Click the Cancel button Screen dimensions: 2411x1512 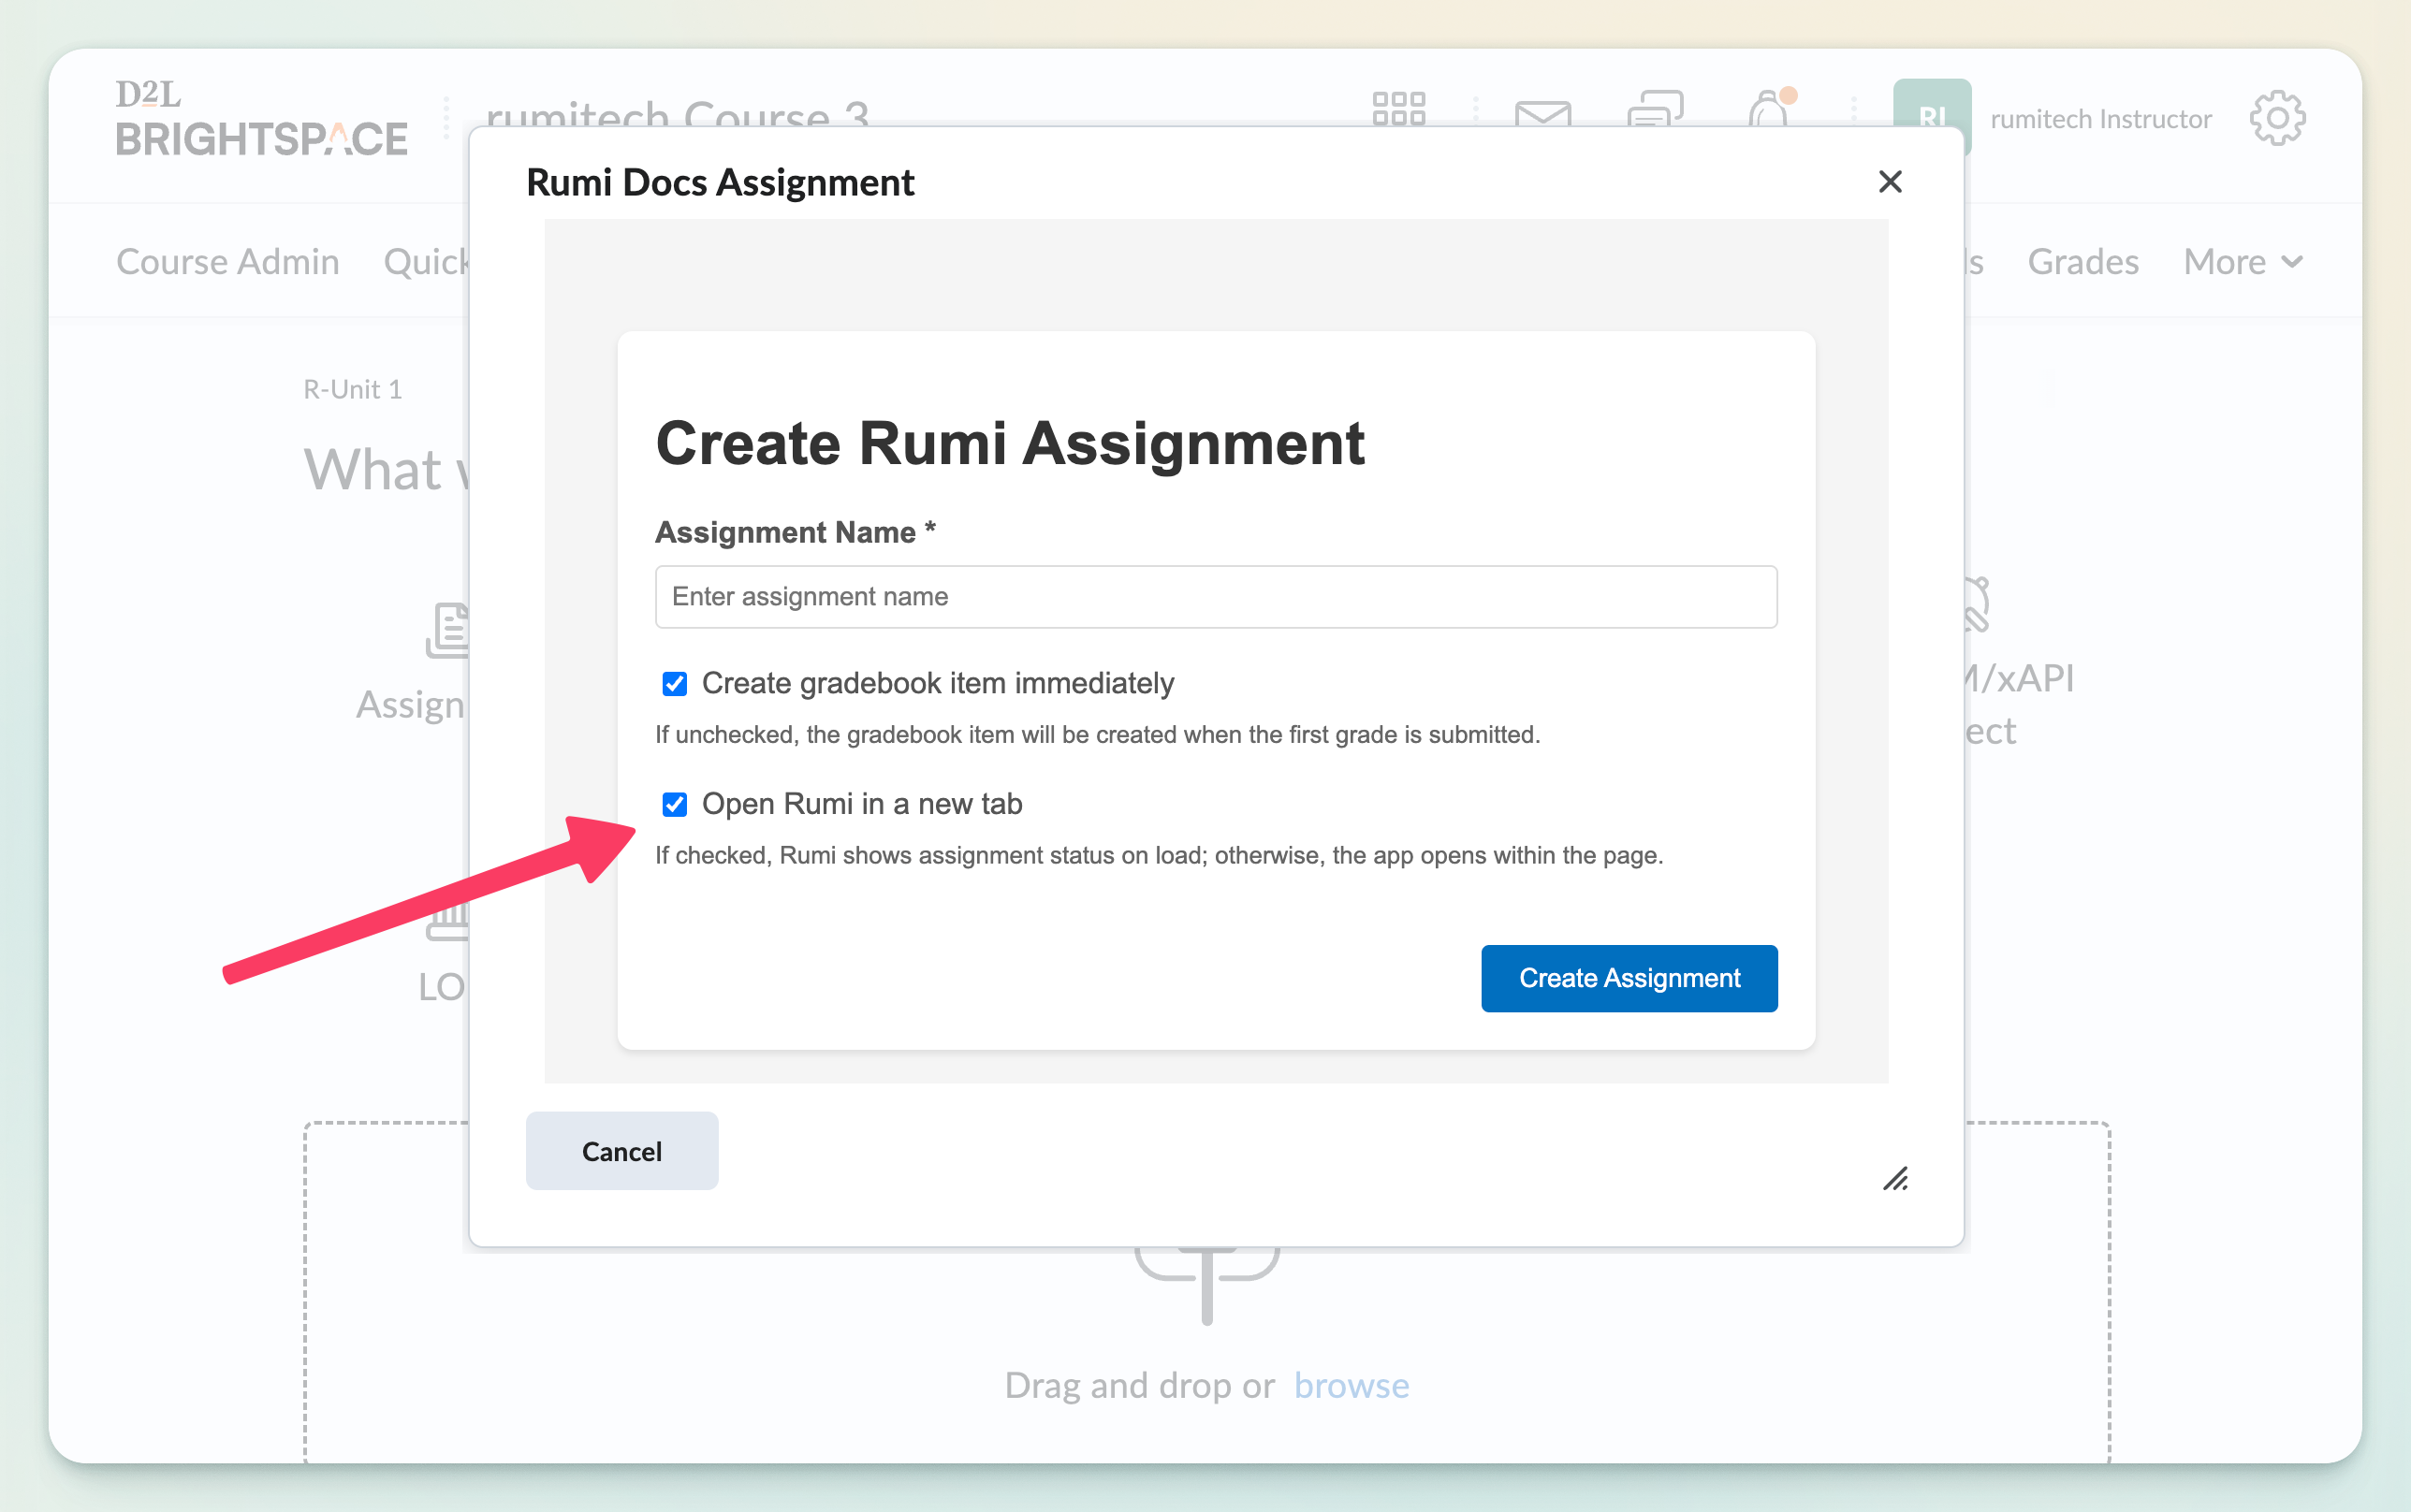[621, 1151]
